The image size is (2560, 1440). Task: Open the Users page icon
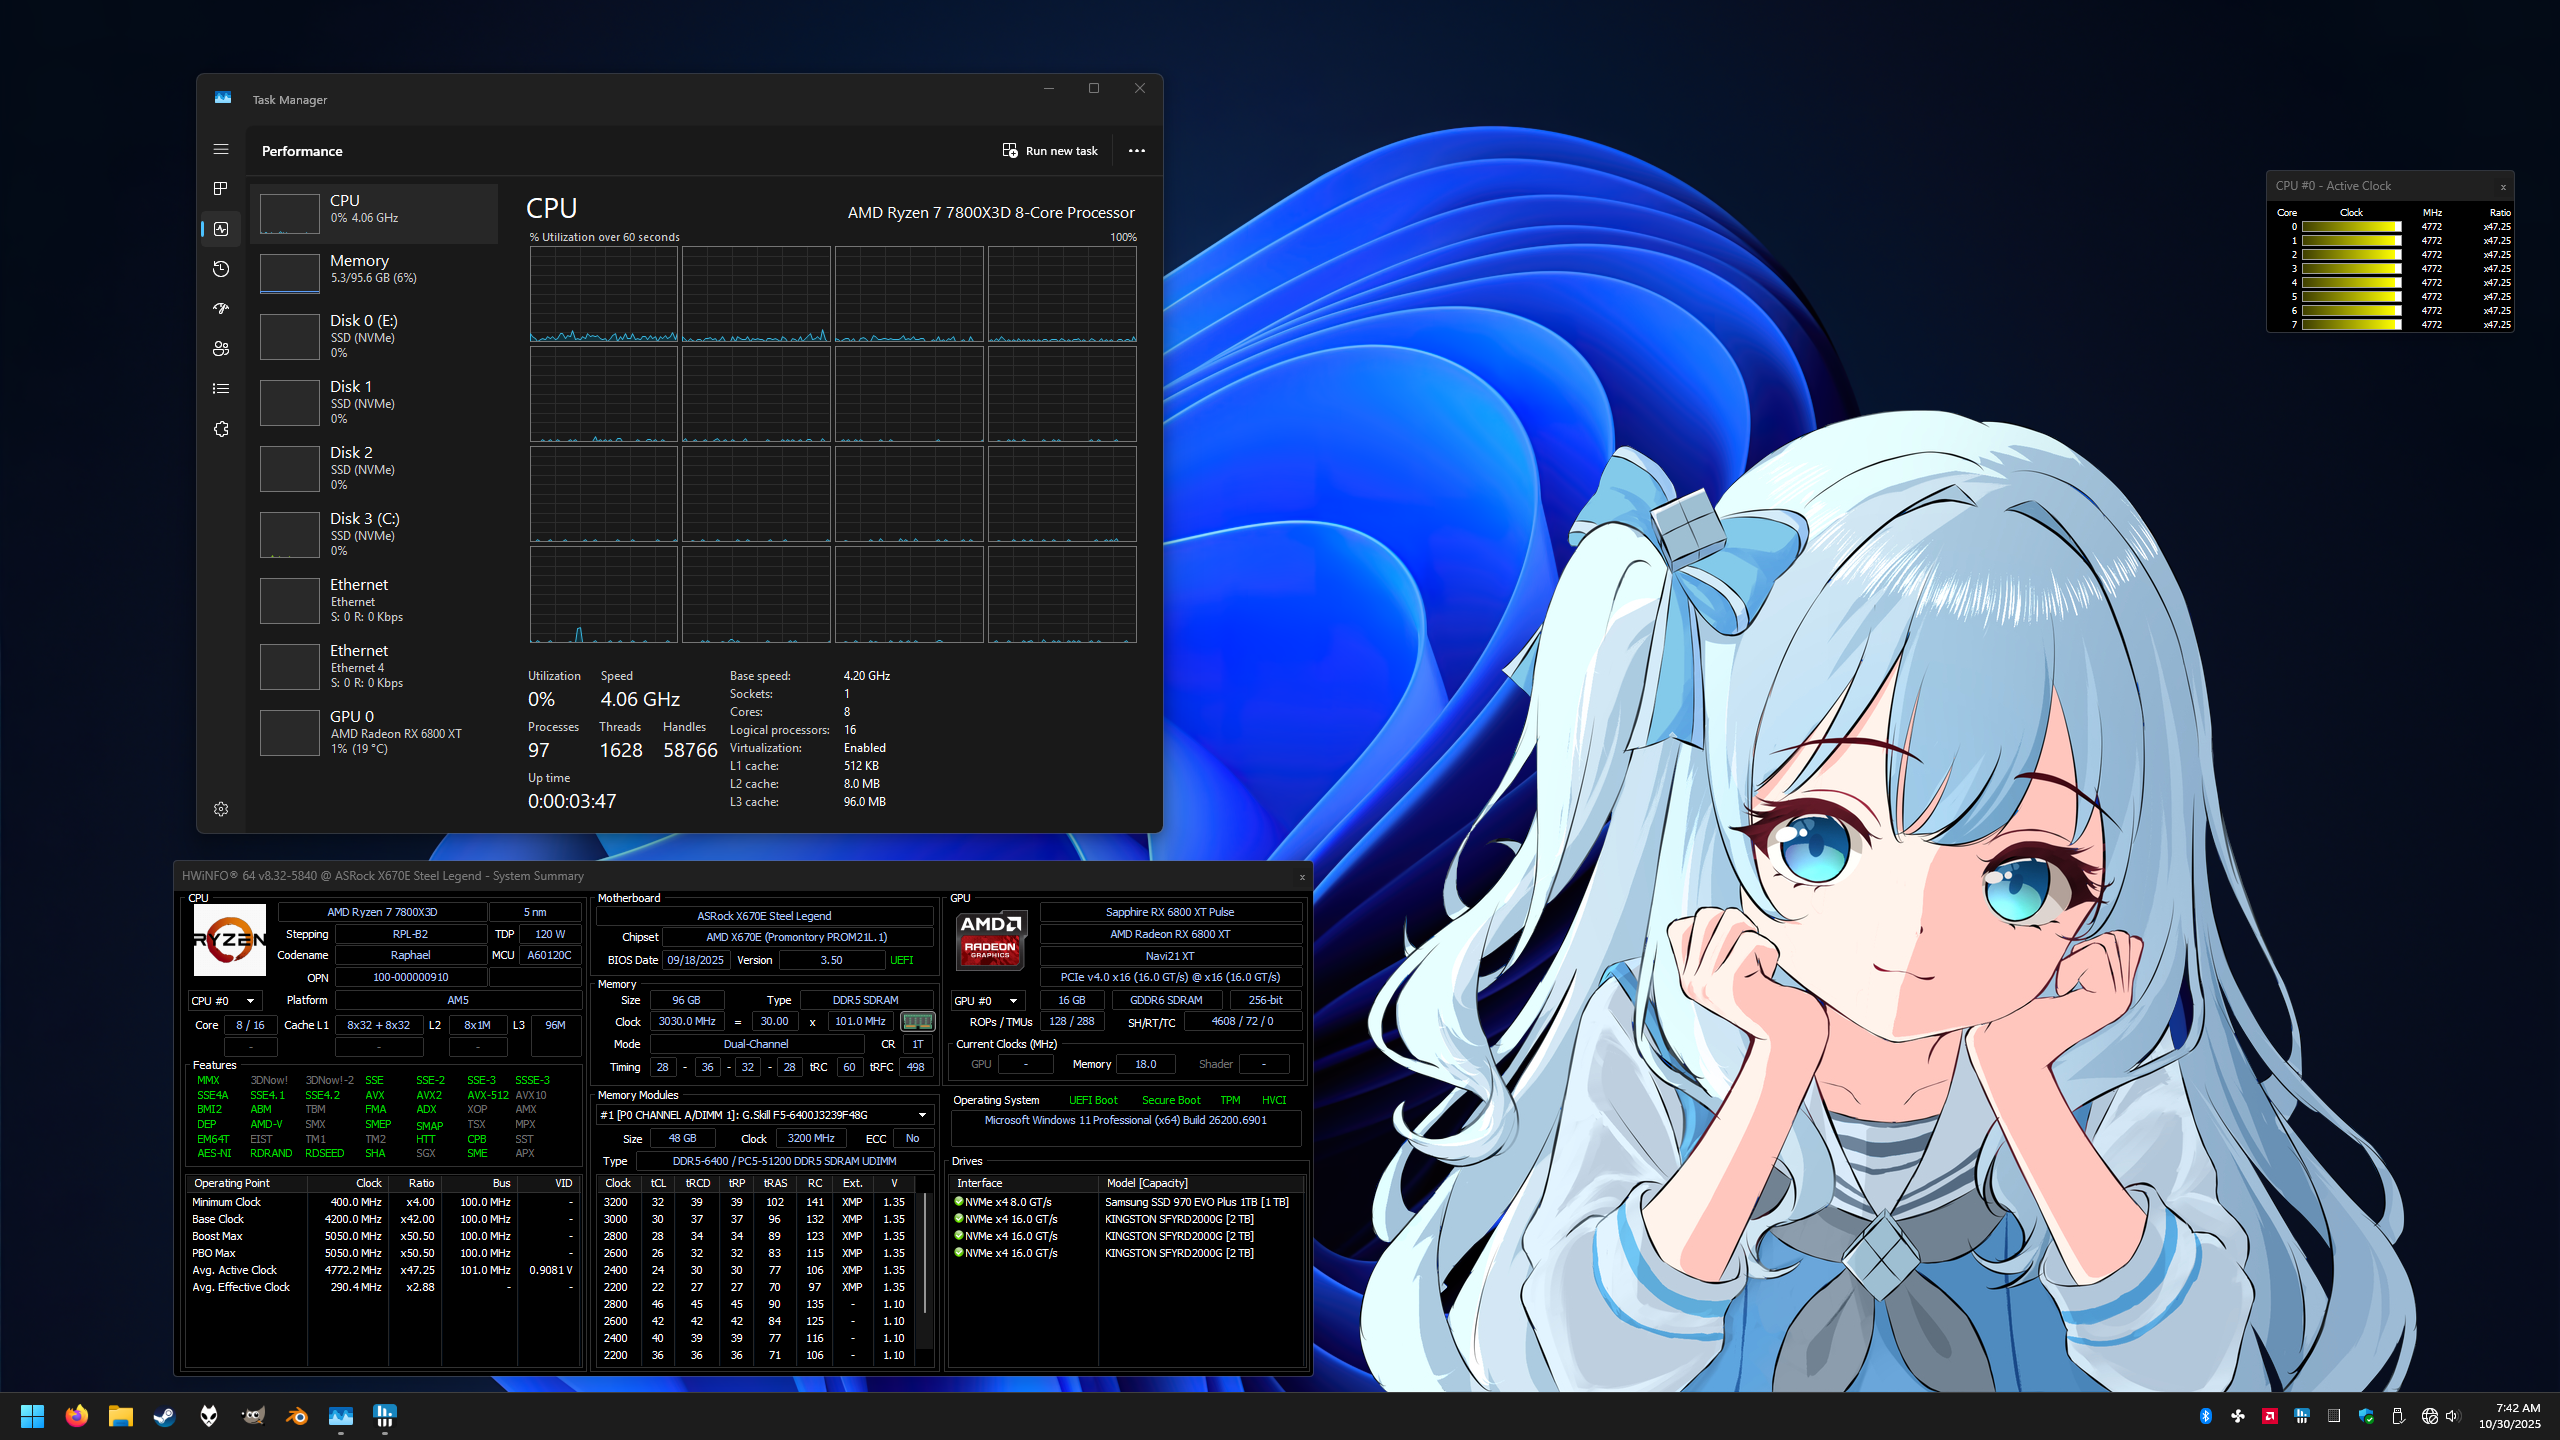pyautogui.click(x=221, y=349)
